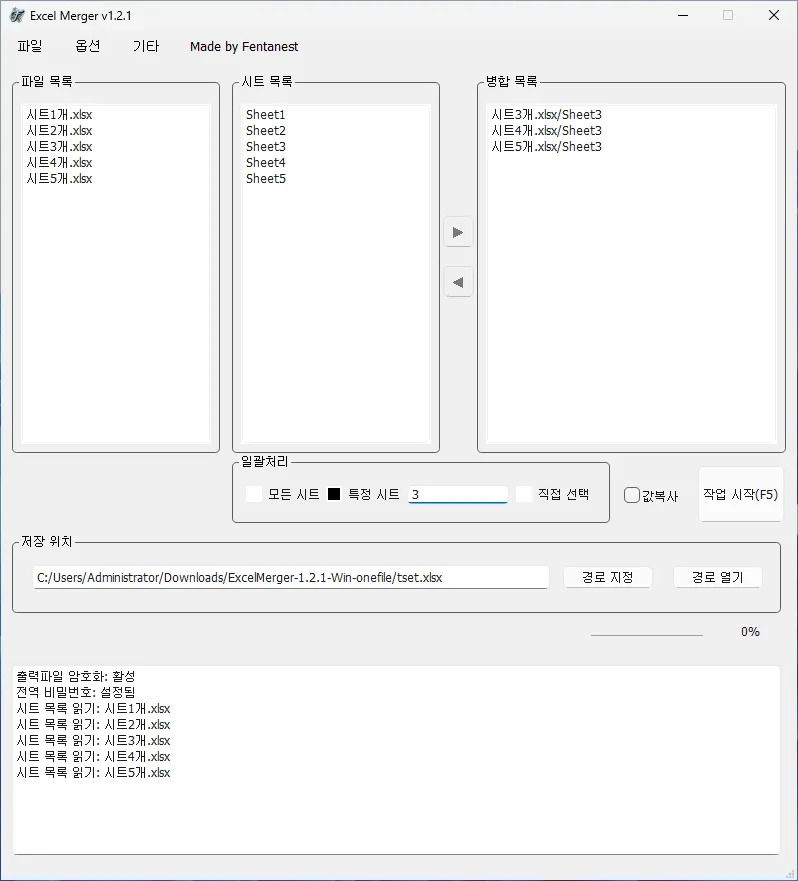Select Sheet3 in the sheet list

(335, 147)
